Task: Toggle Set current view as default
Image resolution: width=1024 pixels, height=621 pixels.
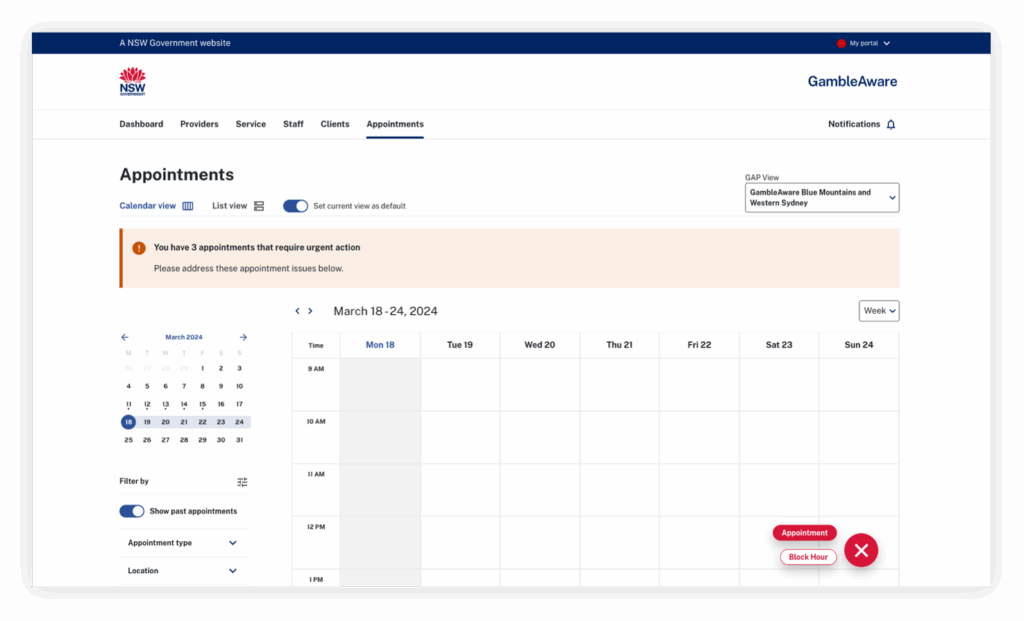Action: (295, 205)
